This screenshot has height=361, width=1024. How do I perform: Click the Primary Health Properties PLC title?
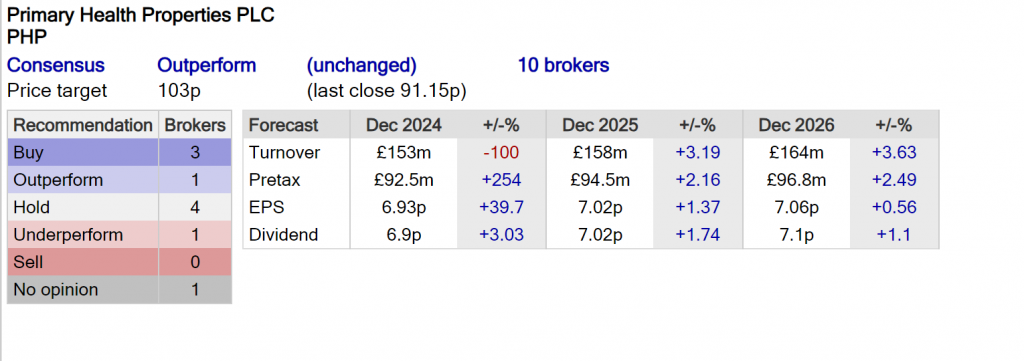140,15
